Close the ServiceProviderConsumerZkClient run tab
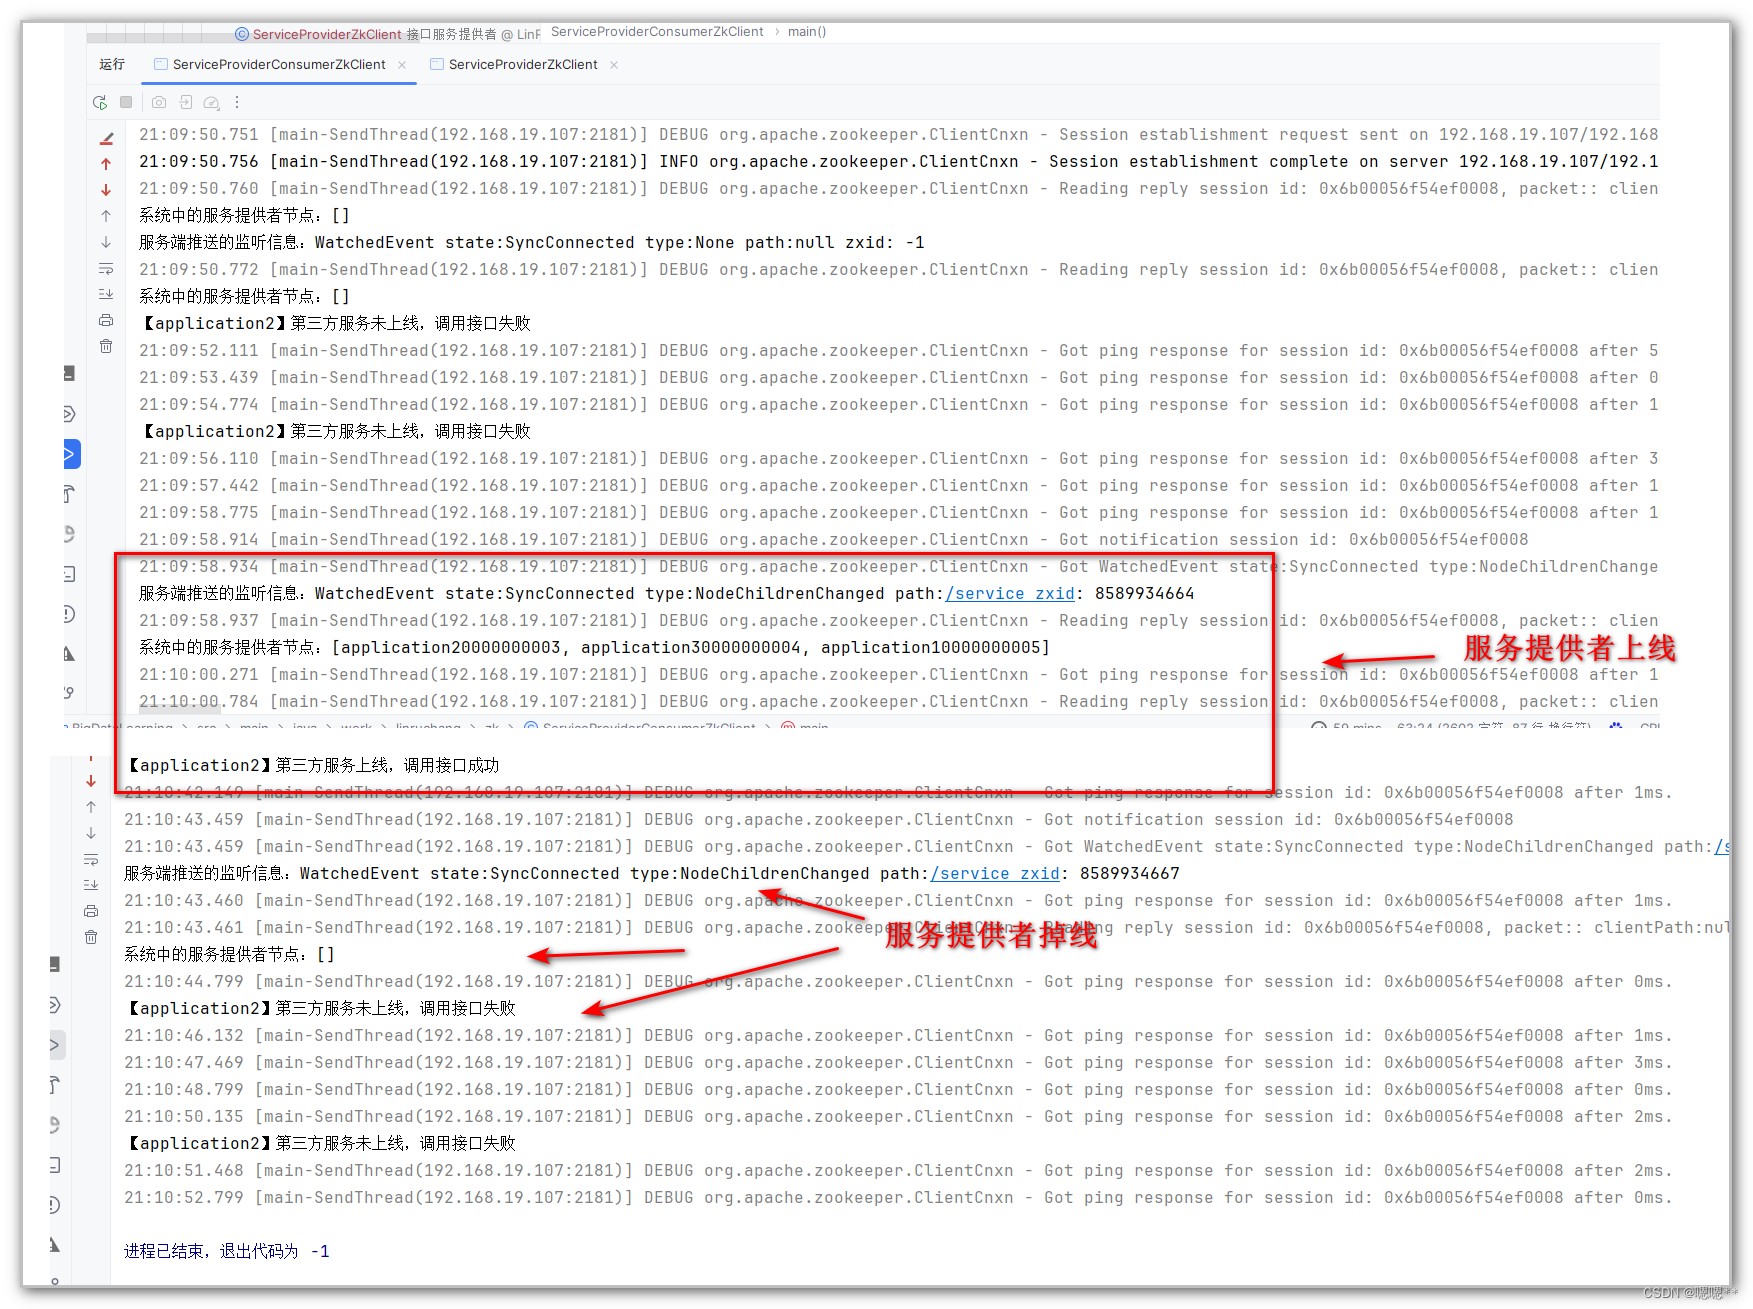Screen dimensions: 1753x1309 (402, 65)
